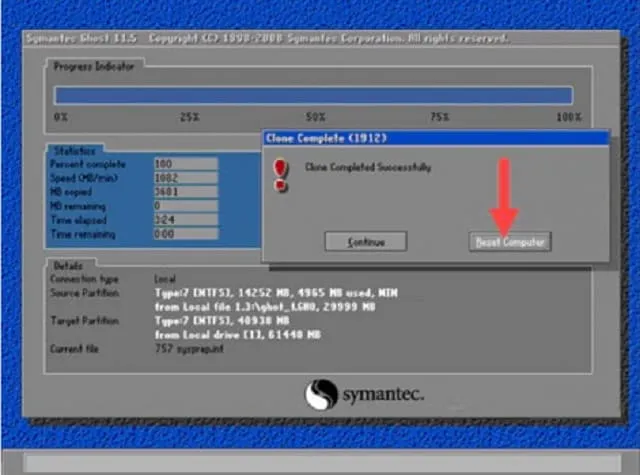Click the Reset Computer button
Screen dimensions: 640x475
[x=510, y=242]
